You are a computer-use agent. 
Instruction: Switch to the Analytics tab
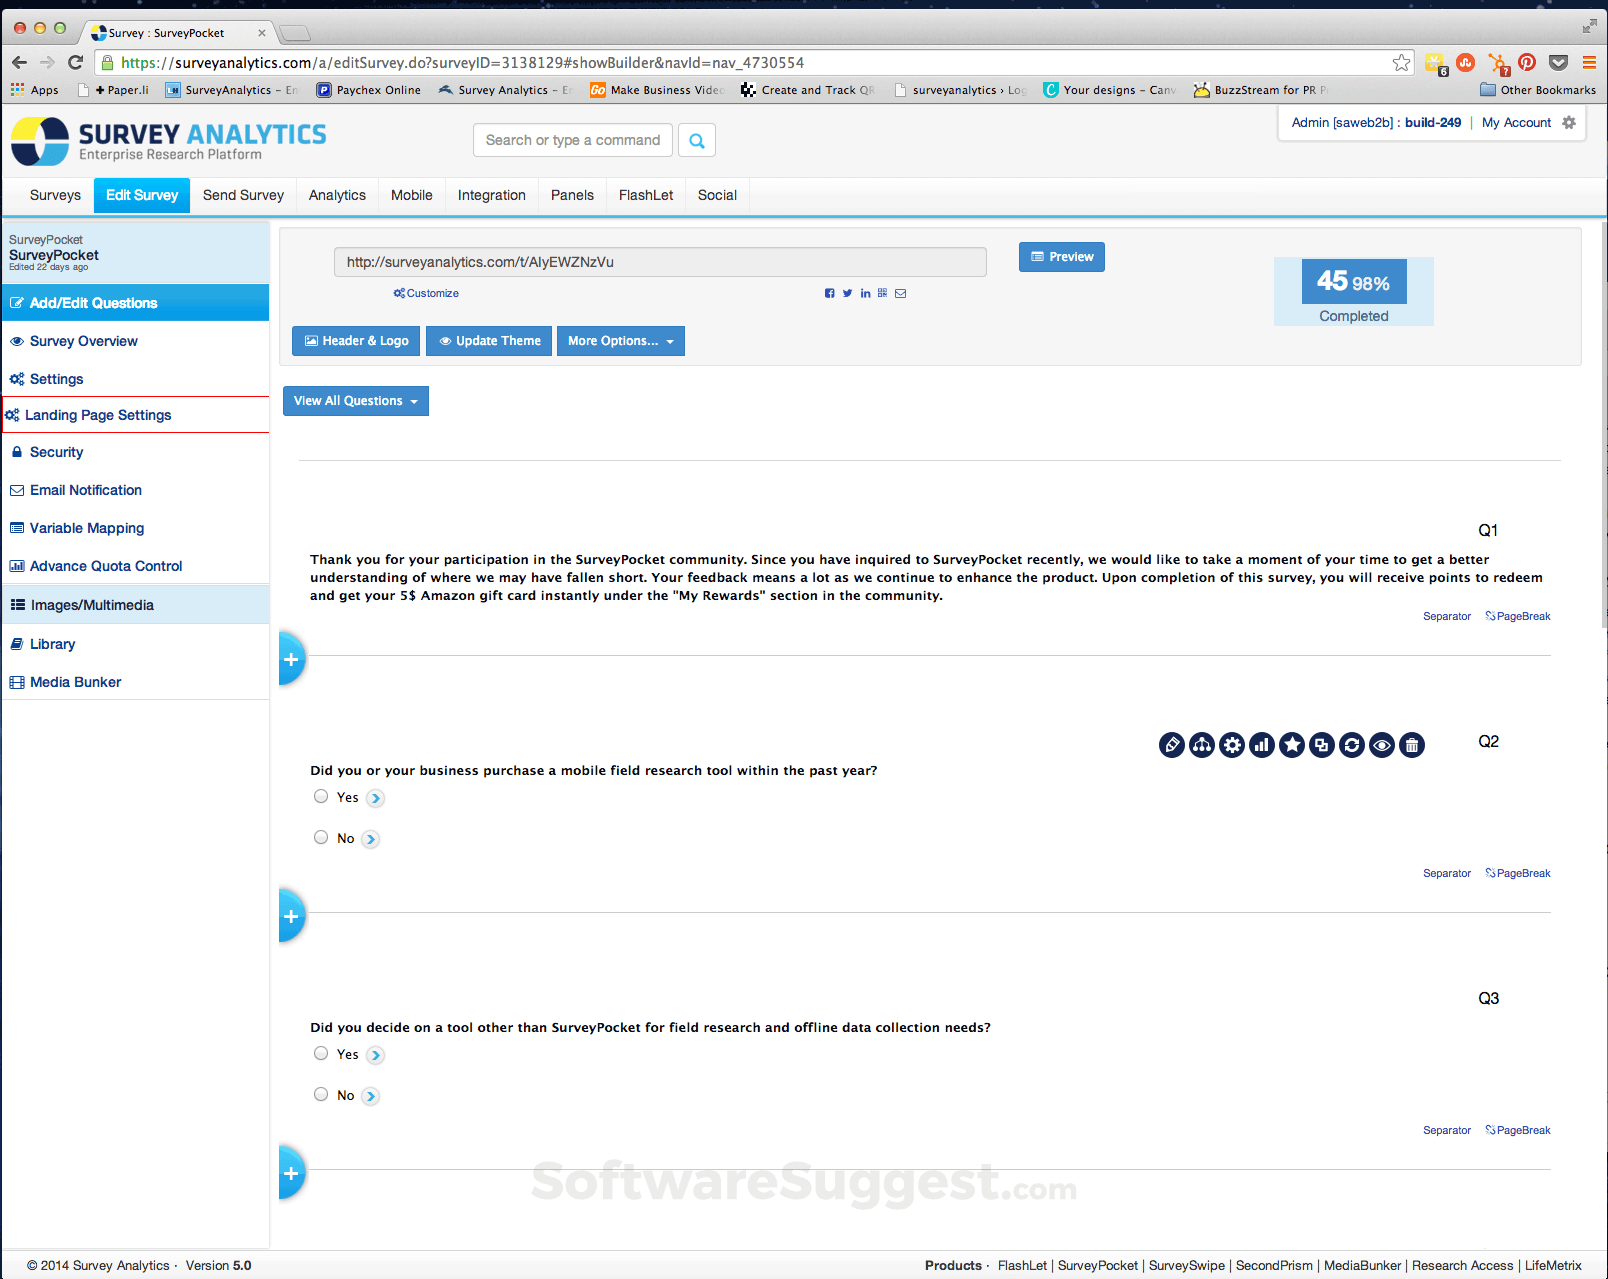point(337,195)
